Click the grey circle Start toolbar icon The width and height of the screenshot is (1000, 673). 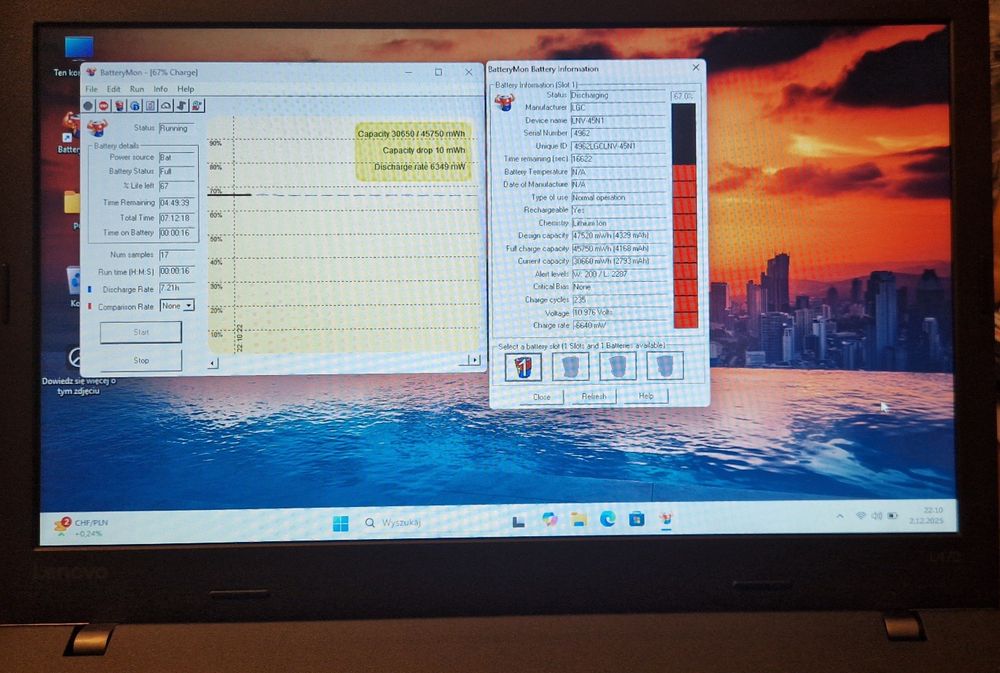click(89, 106)
